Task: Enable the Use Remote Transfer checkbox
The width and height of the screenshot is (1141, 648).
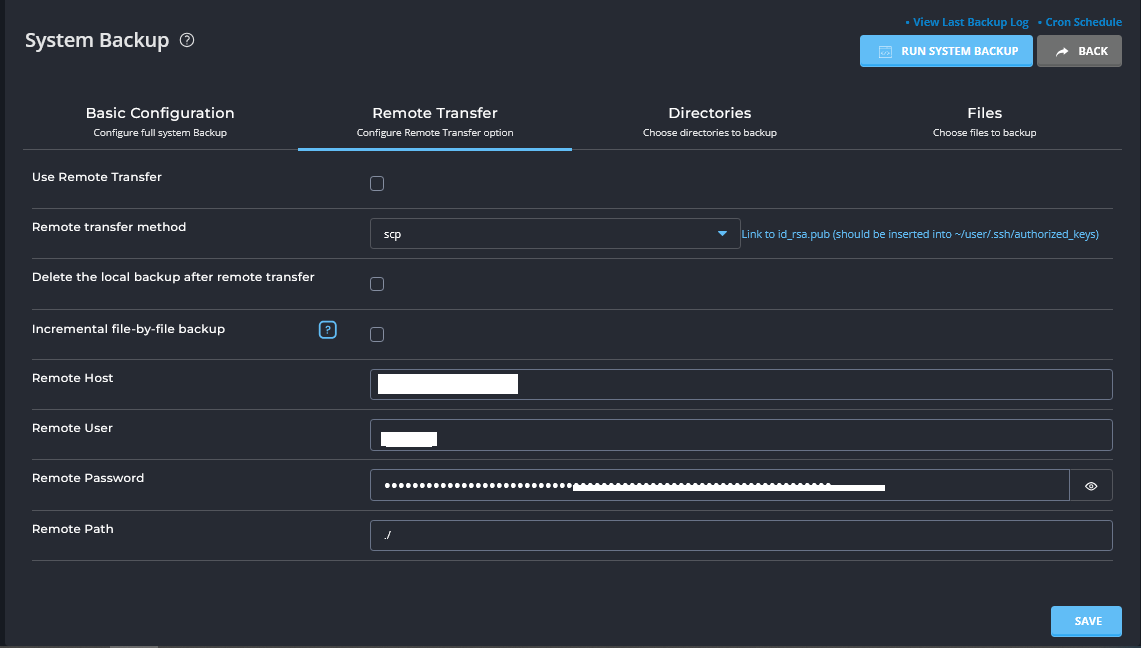Action: coord(377,183)
